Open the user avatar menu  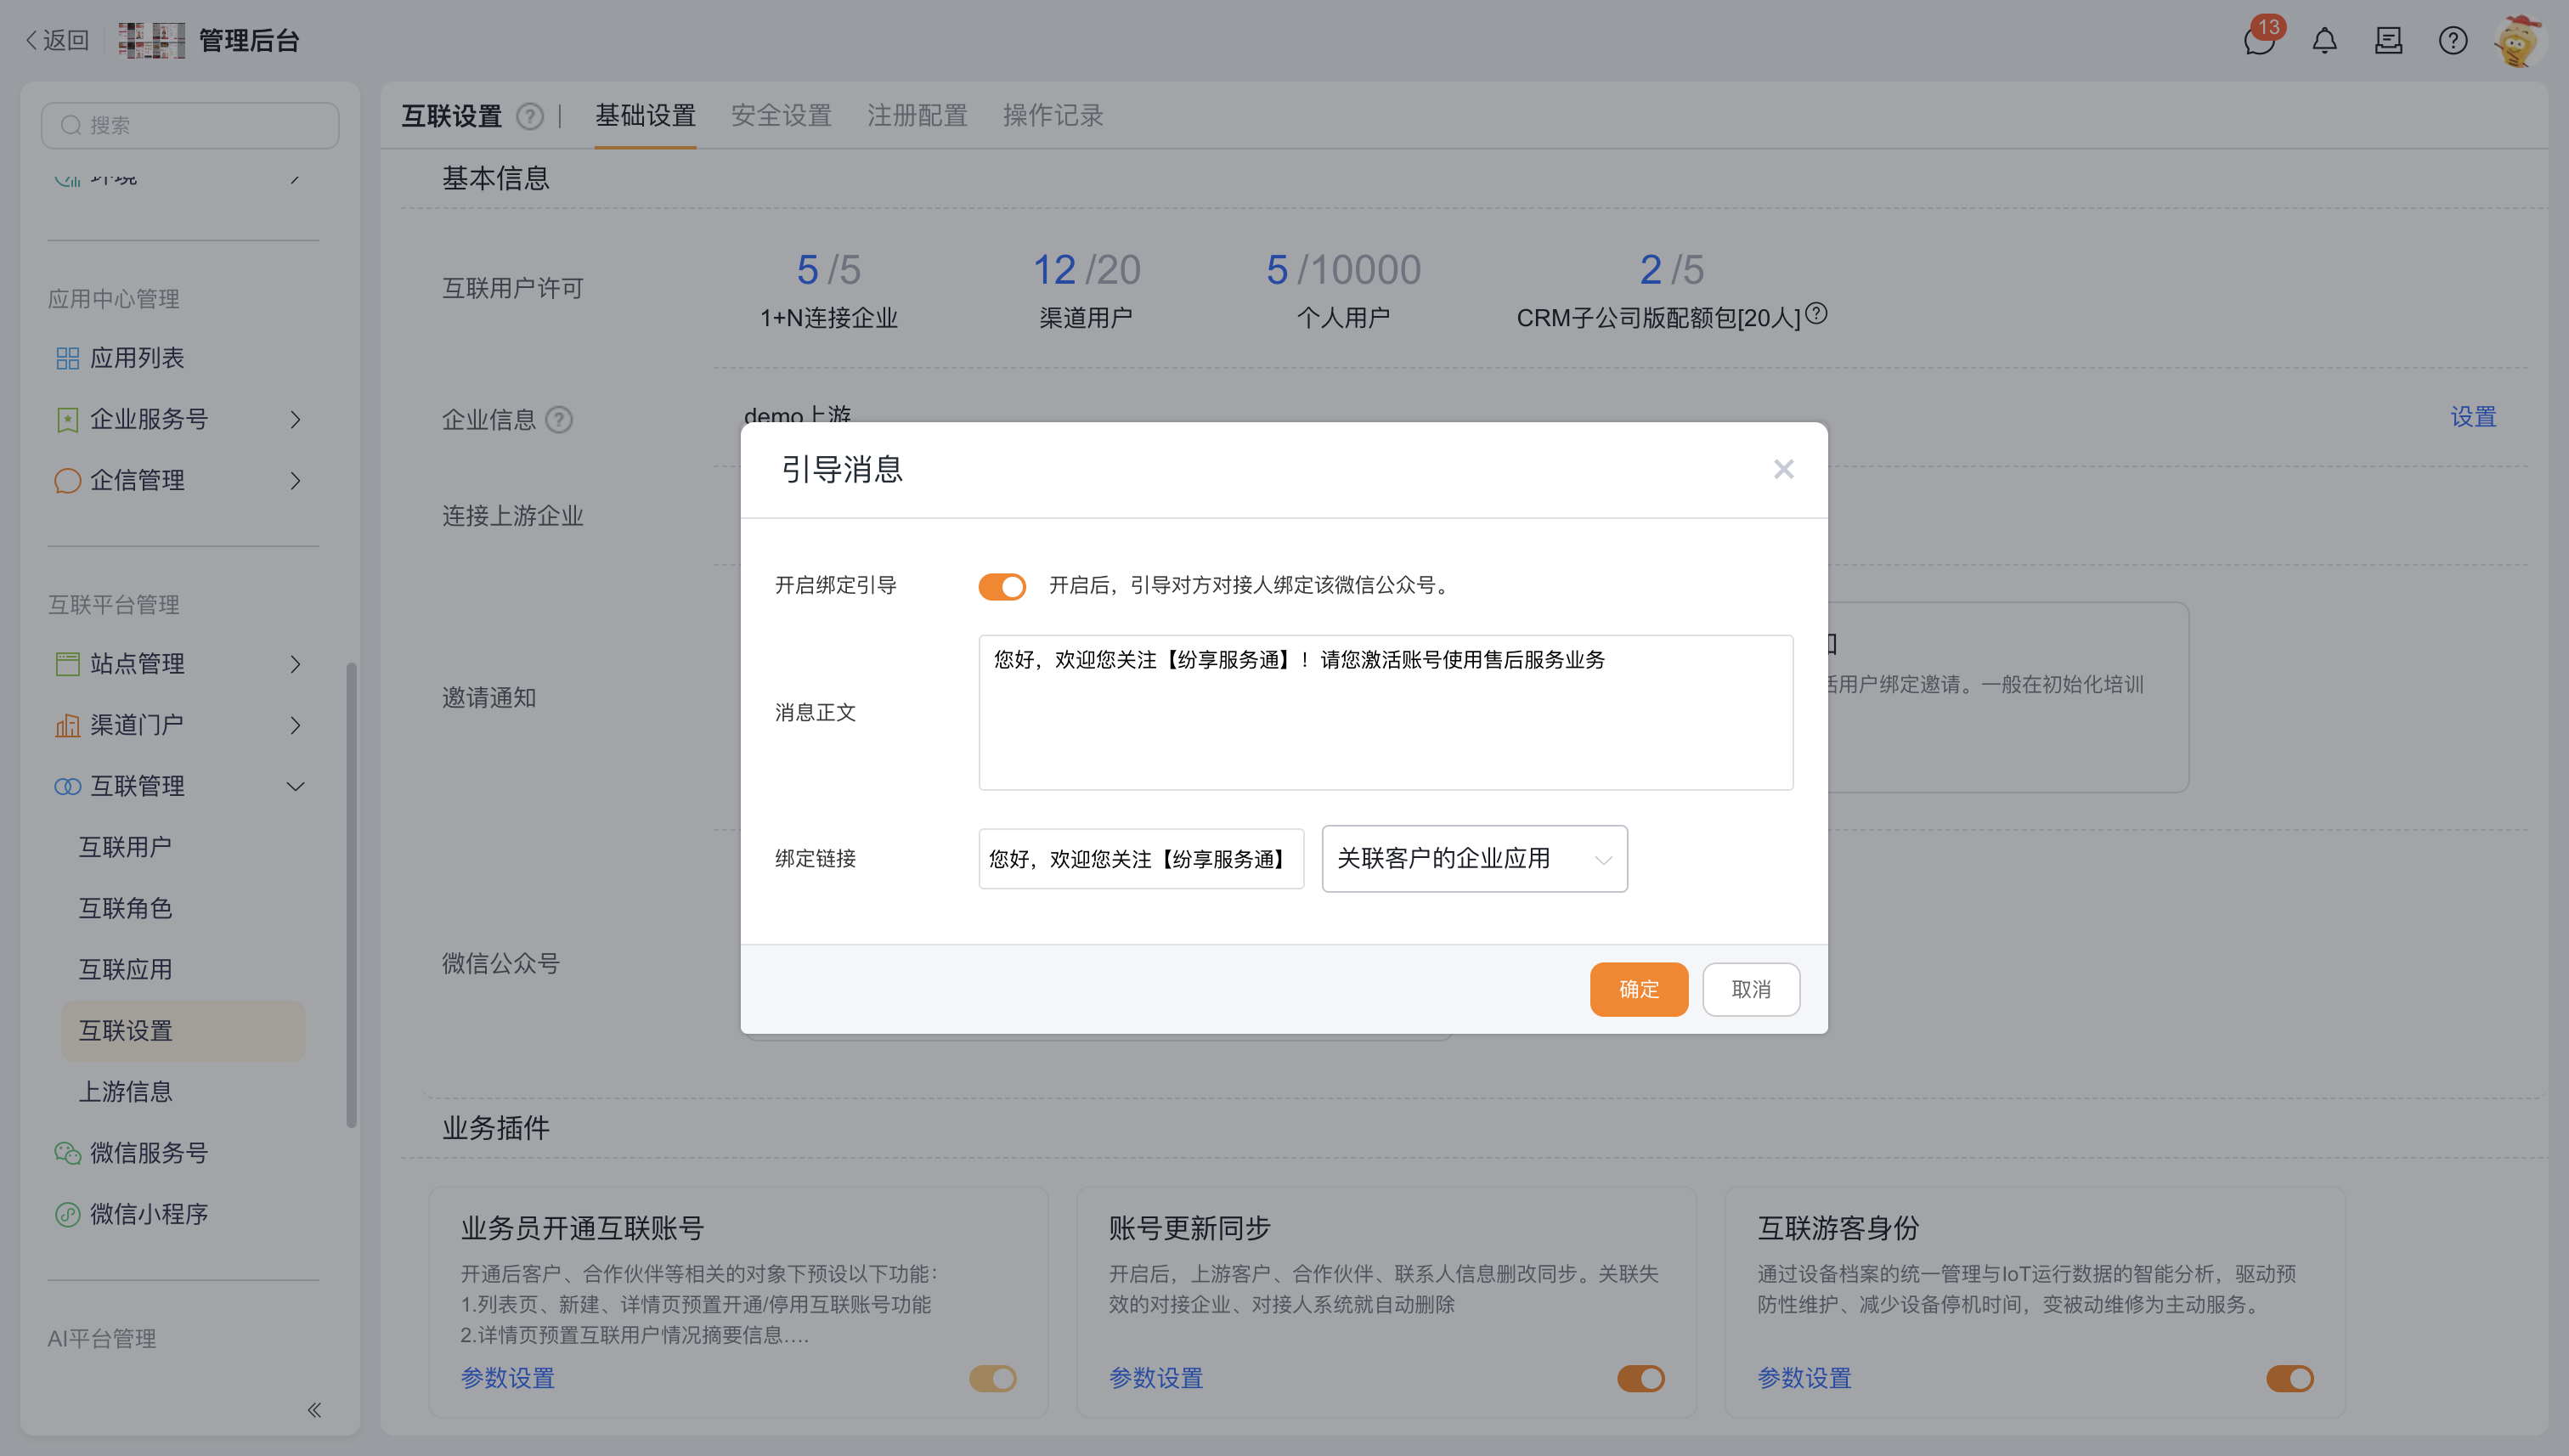coord(2518,40)
